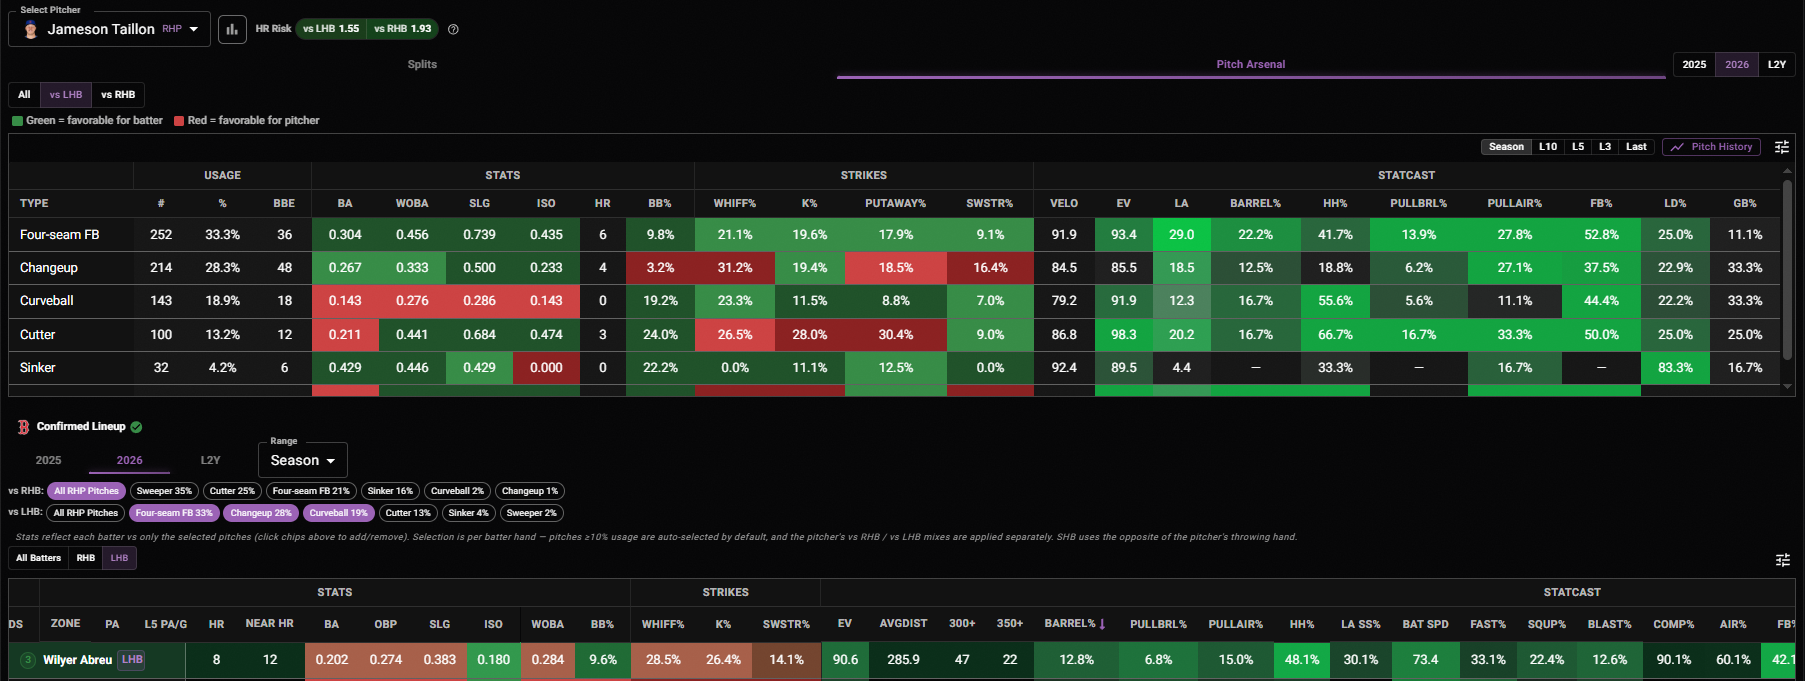Screen dimensions: 1805x681
Task: Click the Four-seam FB LA value 29.0
Action: [x=1181, y=235]
